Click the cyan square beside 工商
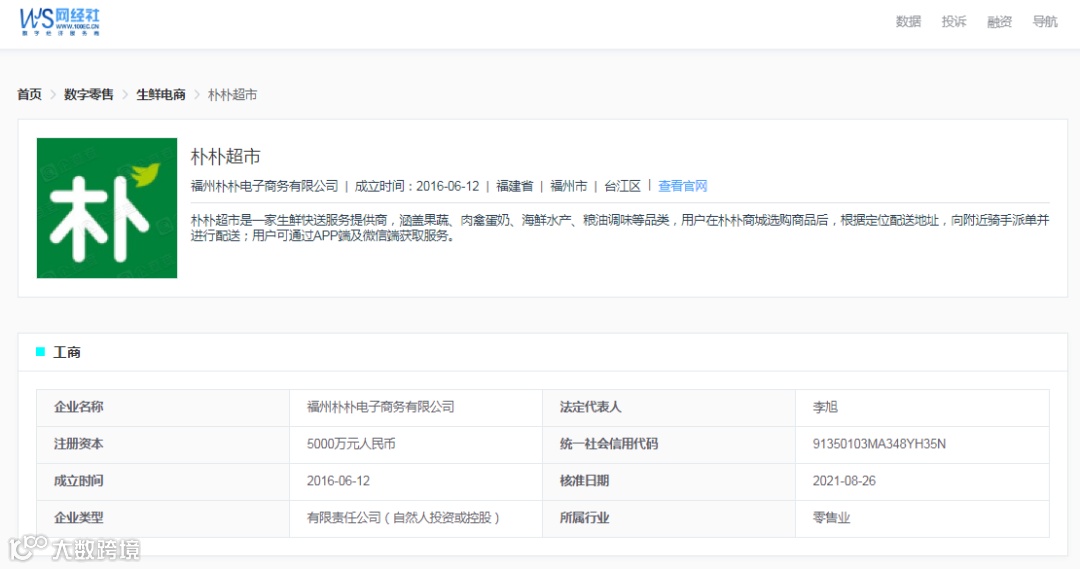The image size is (1080, 569). pos(40,352)
